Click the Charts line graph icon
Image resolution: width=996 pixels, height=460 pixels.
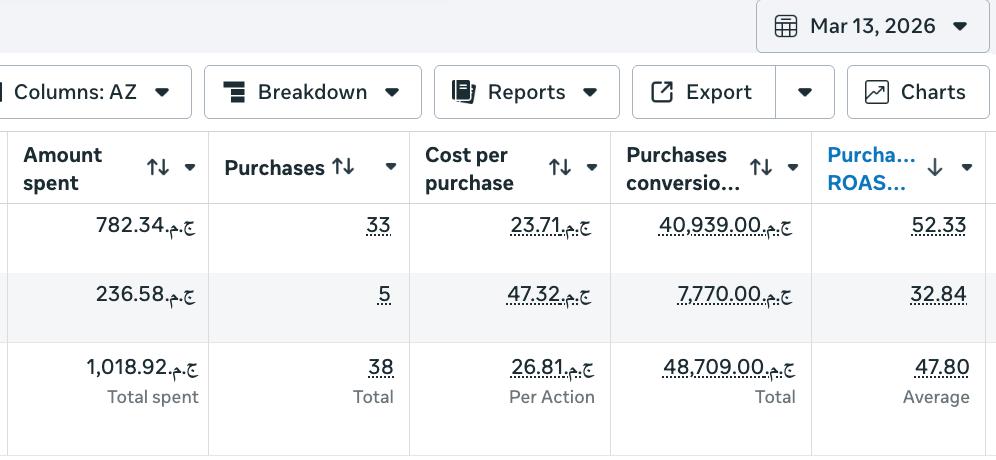(877, 92)
